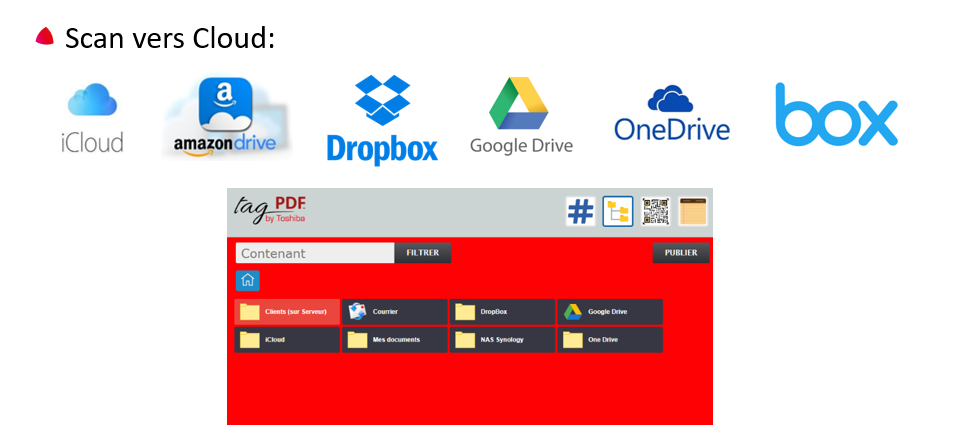This screenshot has height=440, width=976.
Task: Open the iCloud folder tile
Action: 287,340
